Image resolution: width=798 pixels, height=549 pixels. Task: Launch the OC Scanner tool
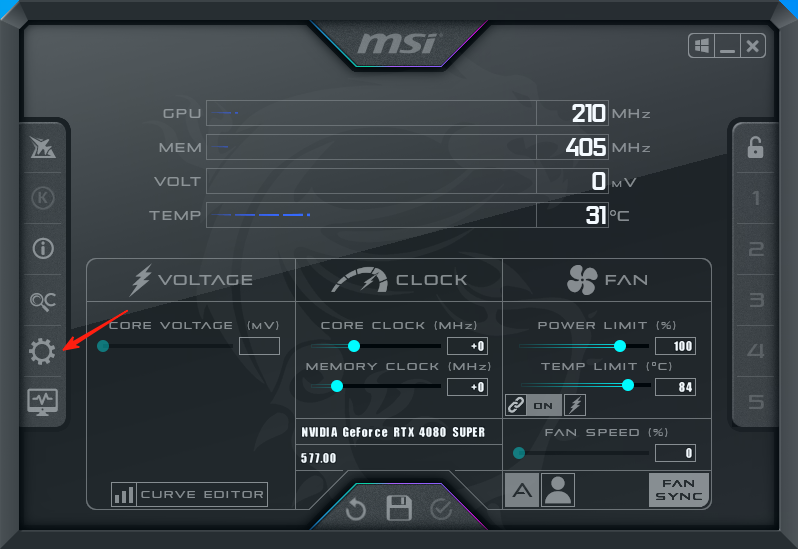42,300
